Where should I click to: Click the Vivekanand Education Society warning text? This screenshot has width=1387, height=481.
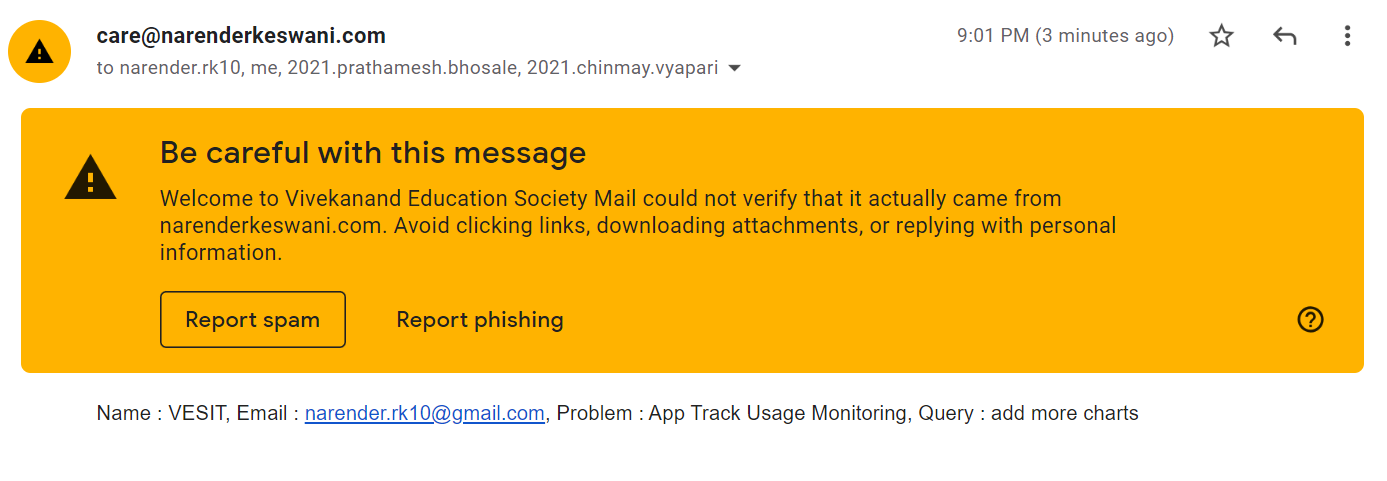click(x=638, y=225)
